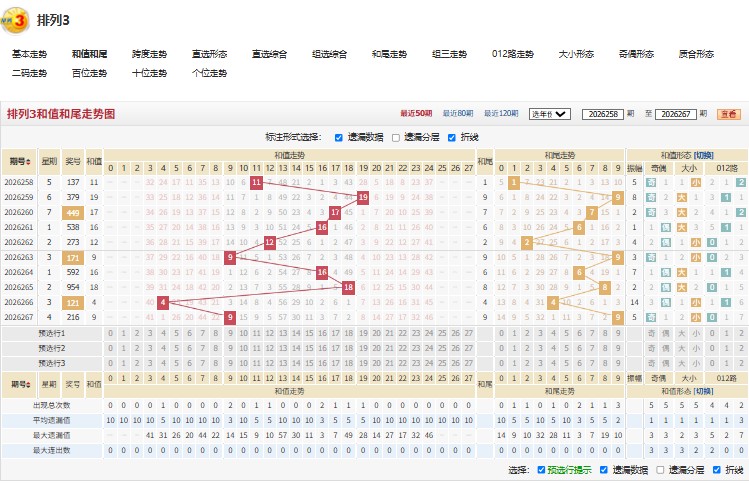Image resolution: width=749 pixels, height=483 pixels.
Task: Go to 组三走势 page
Action: click(449, 54)
